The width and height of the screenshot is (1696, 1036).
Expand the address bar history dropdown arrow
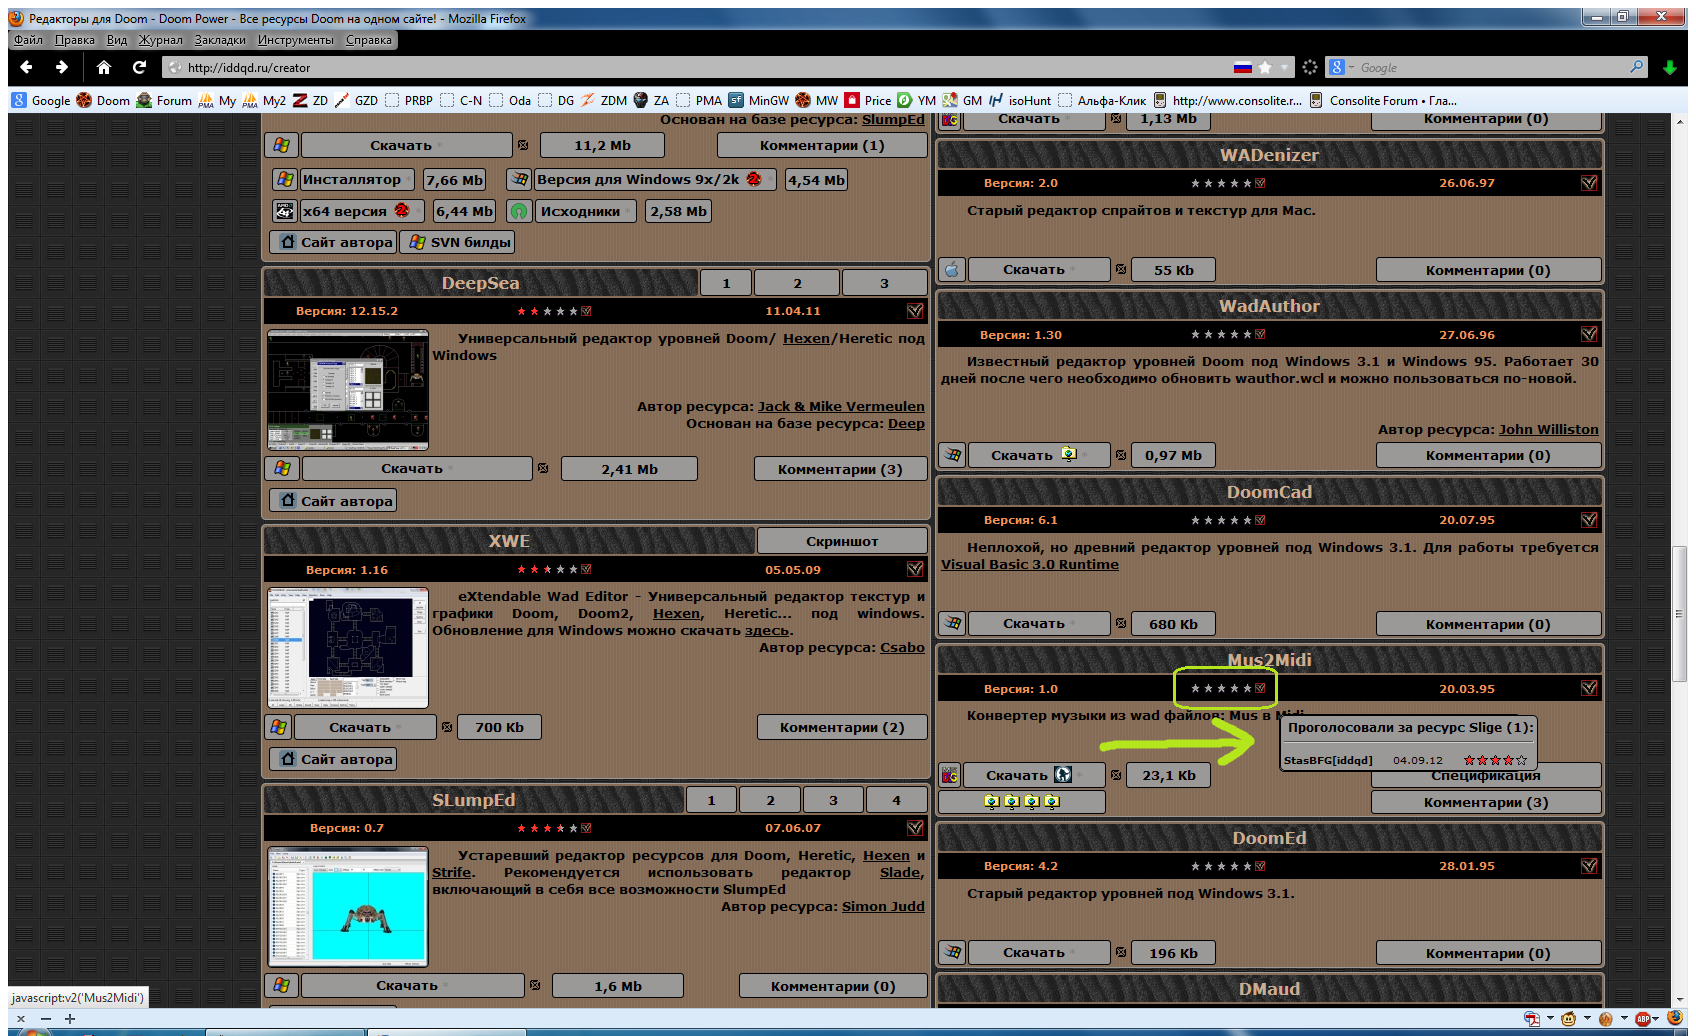point(1287,67)
